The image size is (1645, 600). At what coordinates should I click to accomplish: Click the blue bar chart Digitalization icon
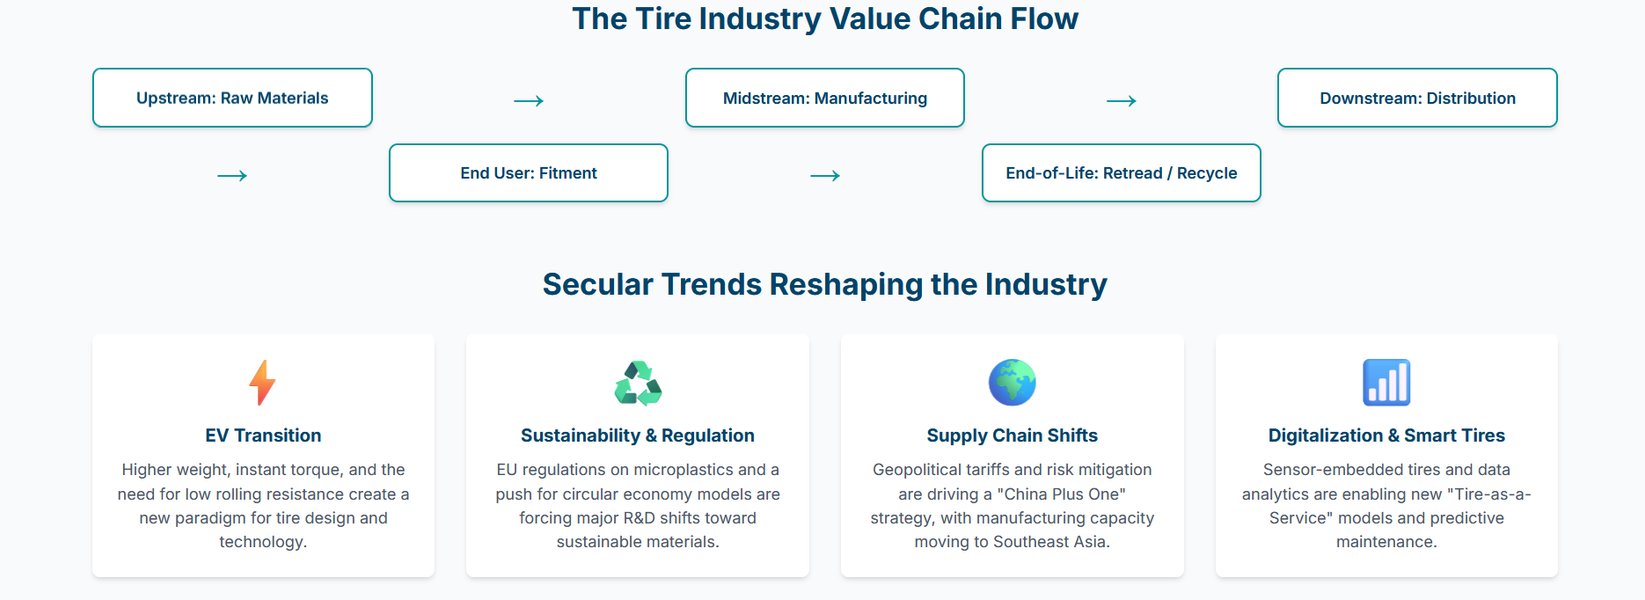(x=1386, y=382)
